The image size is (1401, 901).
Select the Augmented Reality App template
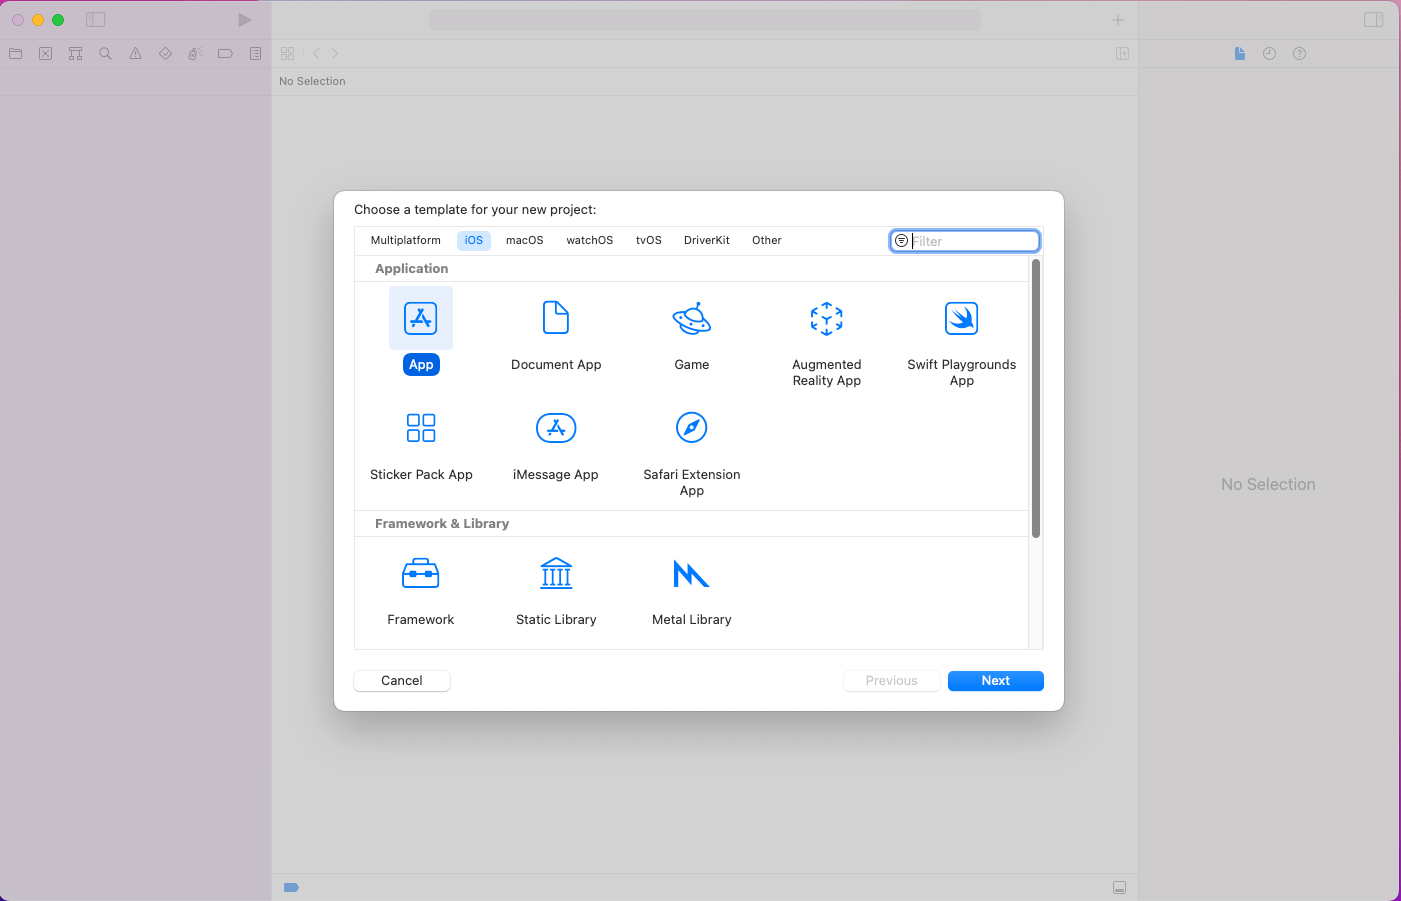(x=826, y=320)
